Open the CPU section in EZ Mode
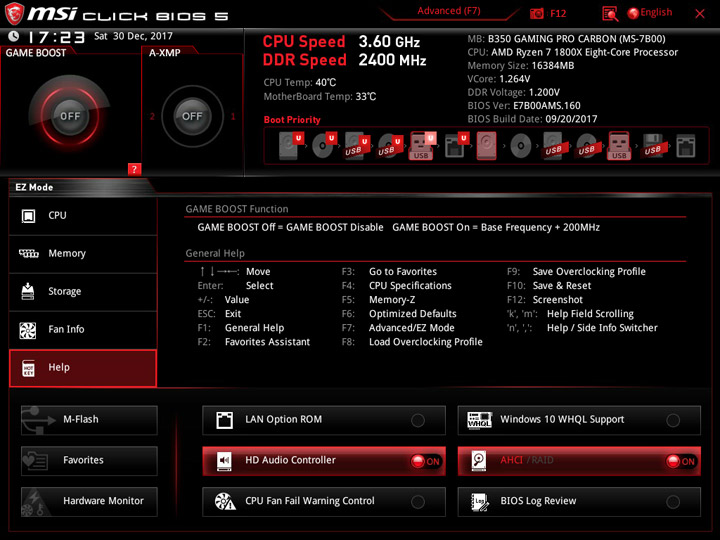Image resolution: width=720 pixels, height=540 pixels. tap(83, 216)
